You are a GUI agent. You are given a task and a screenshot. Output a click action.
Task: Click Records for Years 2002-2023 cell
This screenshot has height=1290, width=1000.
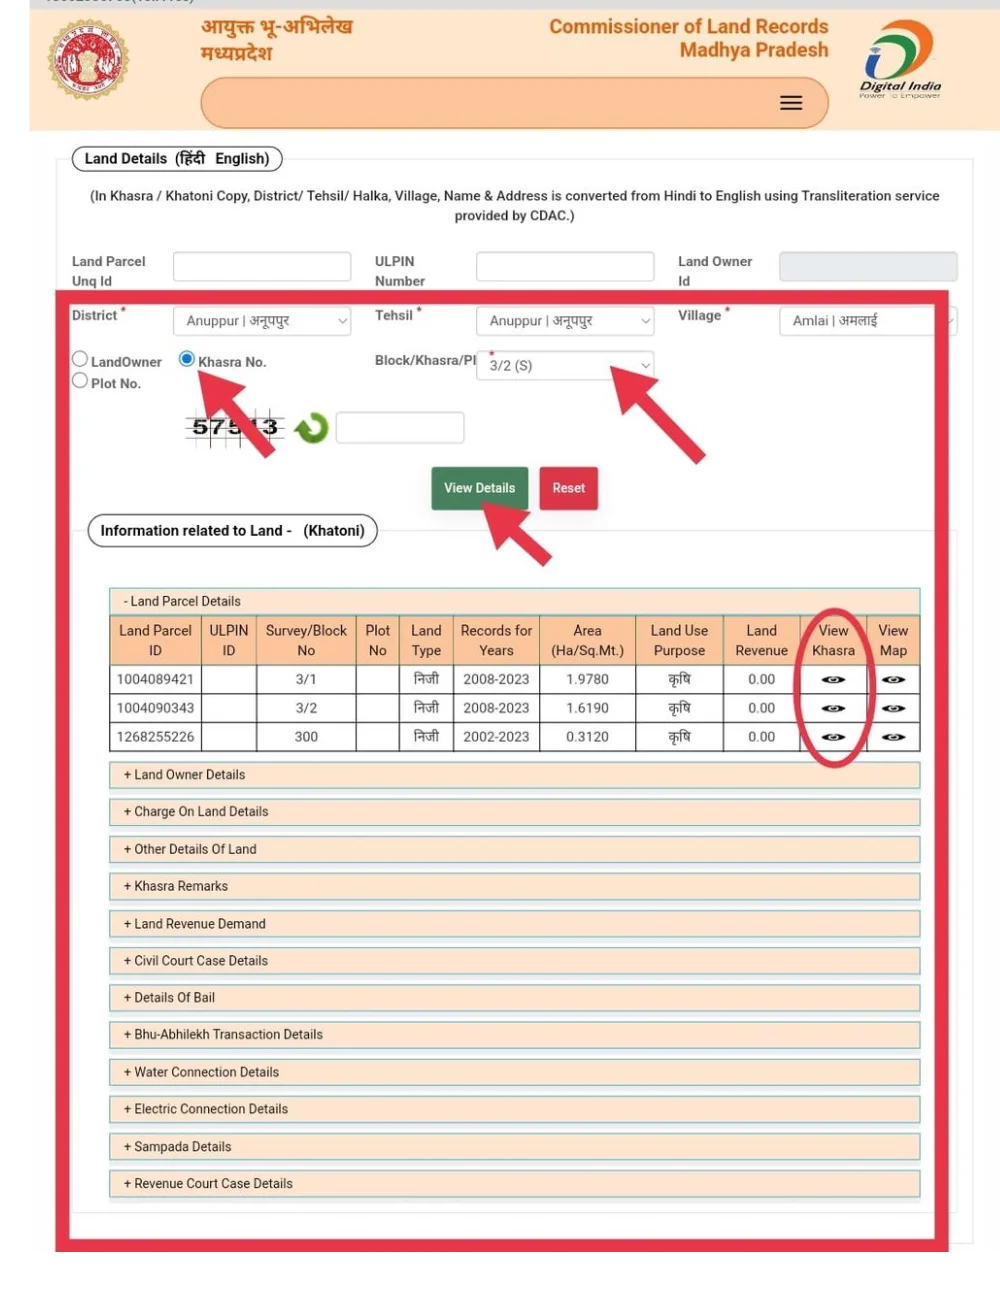(496, 737)
